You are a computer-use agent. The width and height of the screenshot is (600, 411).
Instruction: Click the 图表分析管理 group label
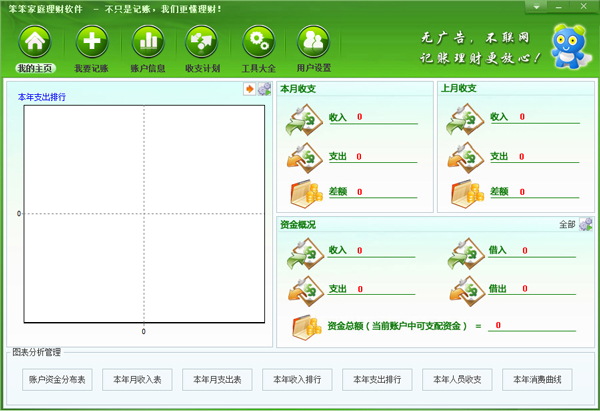coord(36,352)
